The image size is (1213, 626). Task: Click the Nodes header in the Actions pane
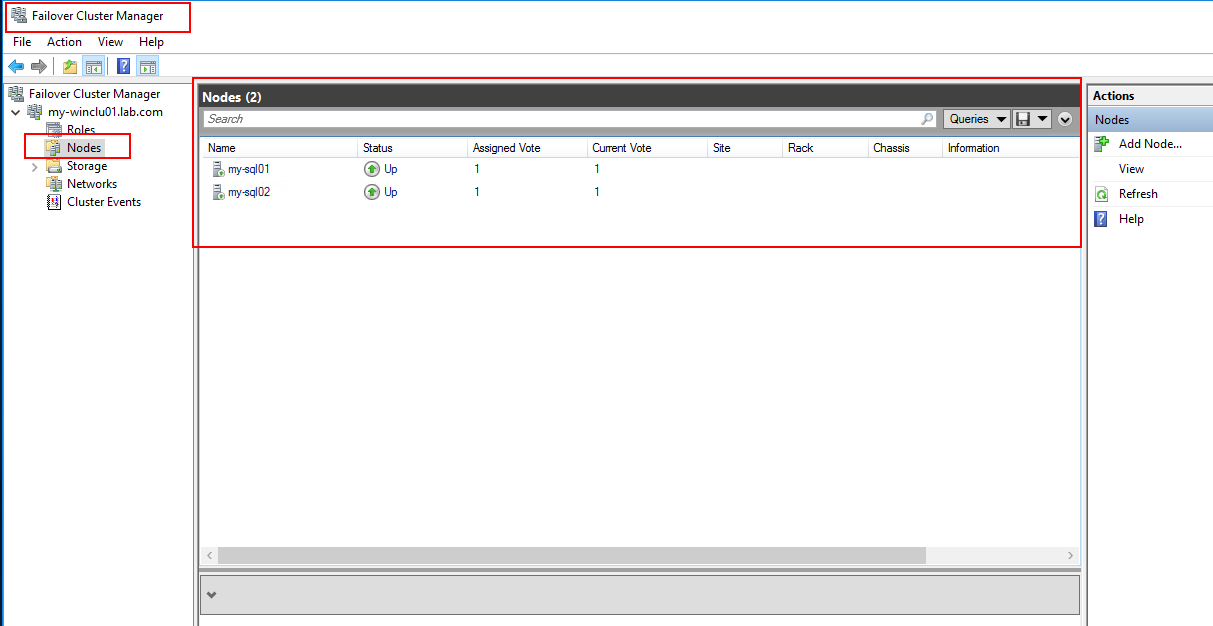(x=1150, y=120)
